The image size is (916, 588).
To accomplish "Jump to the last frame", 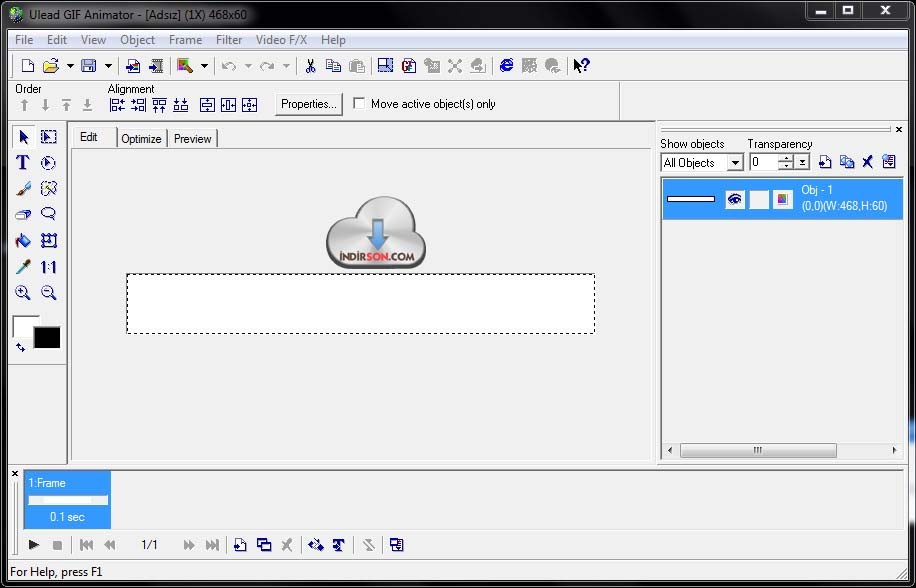I will [212, 545].
